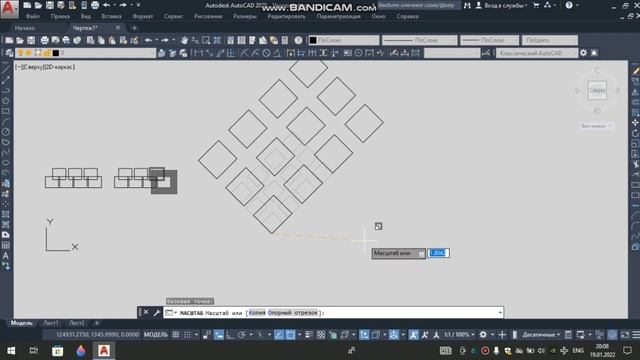Select the Trim scissors tool
The height and width of the screenshot is (360, 640).
[635, 164]
